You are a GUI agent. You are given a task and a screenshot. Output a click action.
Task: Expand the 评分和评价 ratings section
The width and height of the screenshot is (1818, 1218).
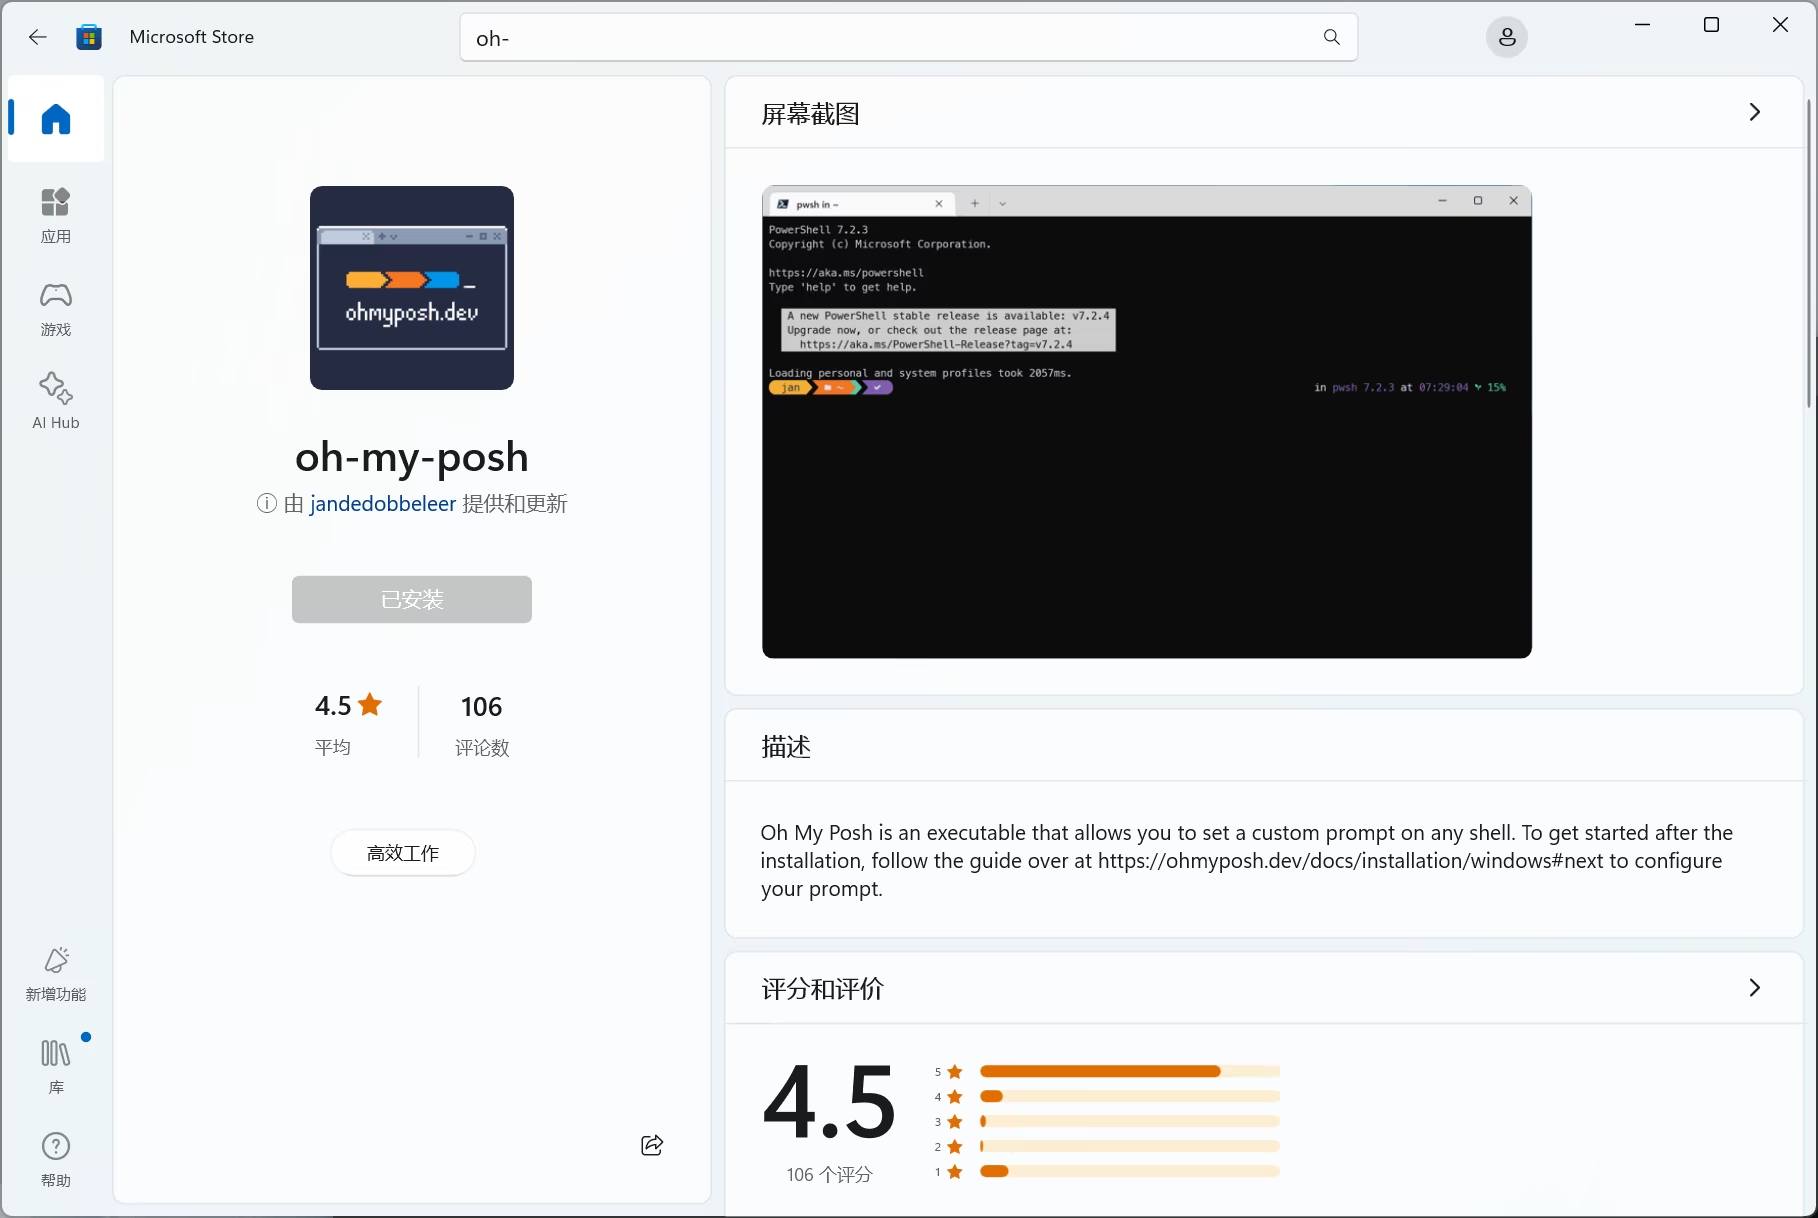[1754, 987]
